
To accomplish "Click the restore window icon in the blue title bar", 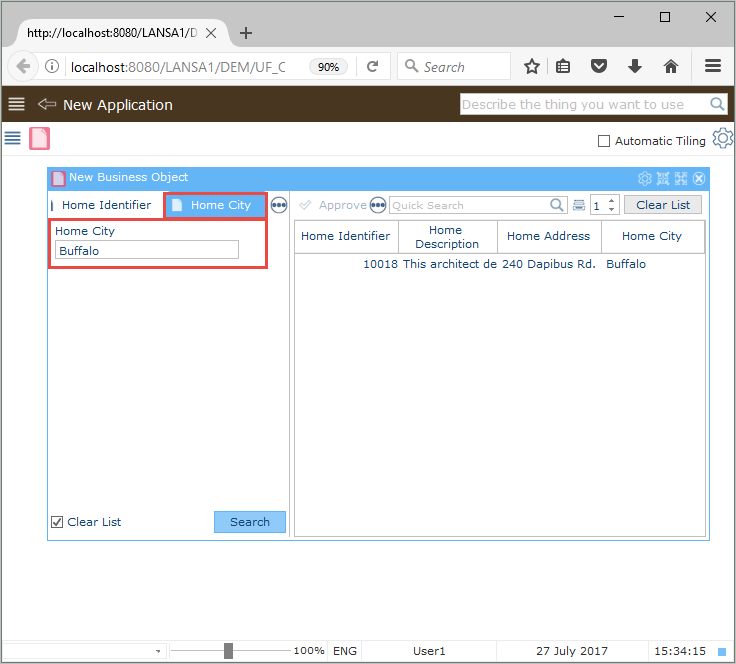I will click(x=663, y=178).
